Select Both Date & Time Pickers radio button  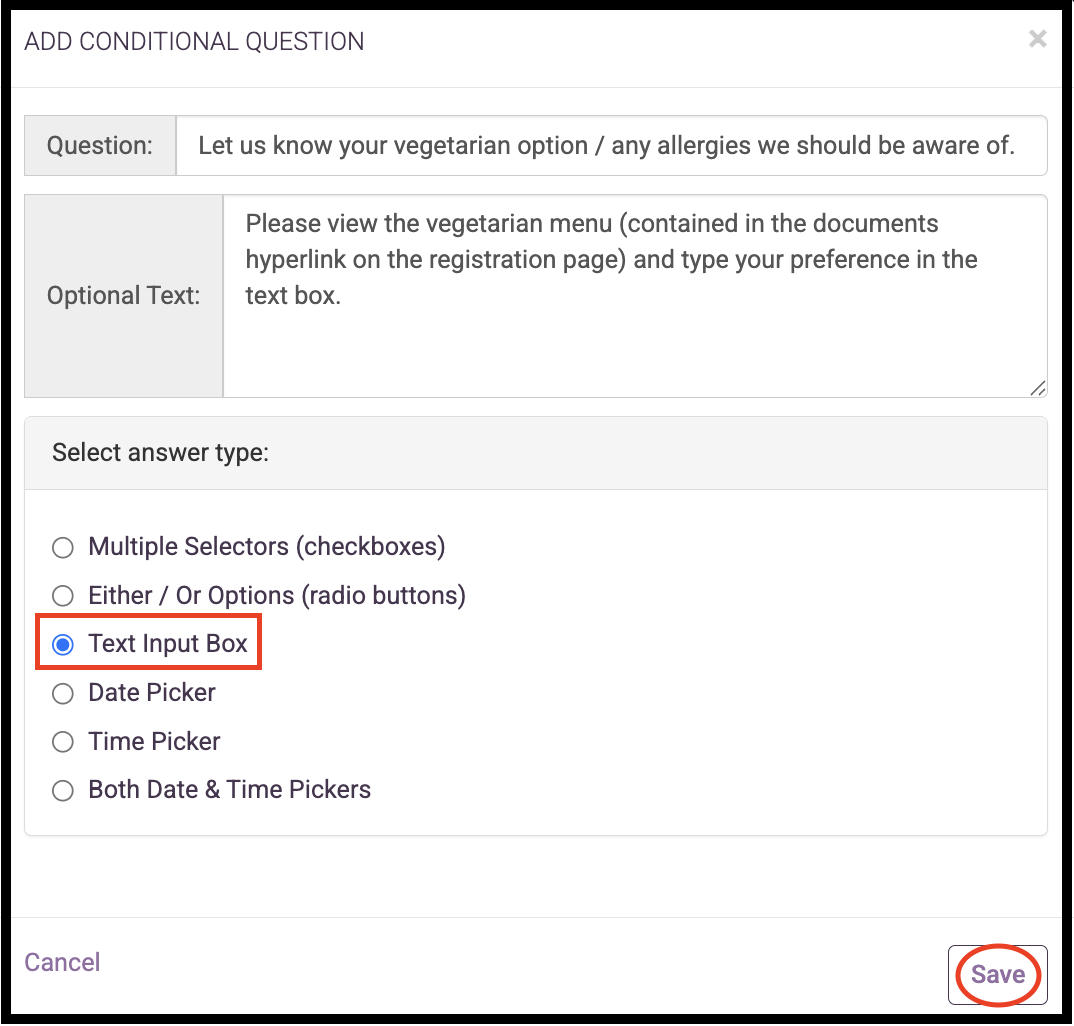pyautogui.click(x=63, y=790)
